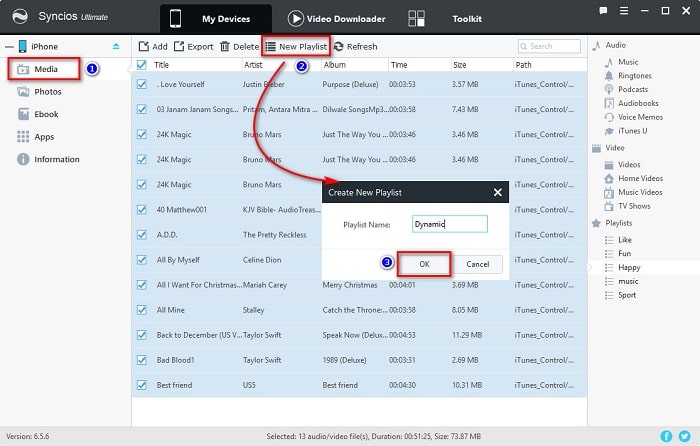700x446 pixels.
Task: Click the Syncios logo icon
Action: 20,17
